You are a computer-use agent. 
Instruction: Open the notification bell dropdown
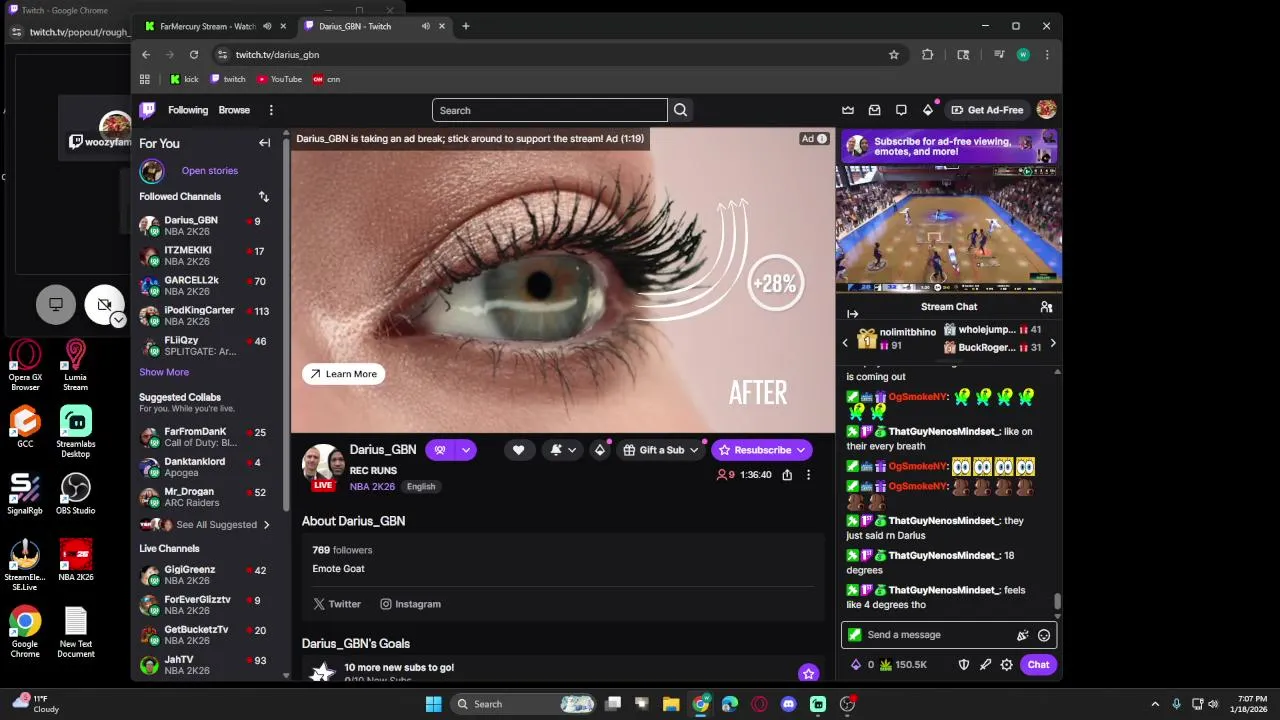click(563, 450)
